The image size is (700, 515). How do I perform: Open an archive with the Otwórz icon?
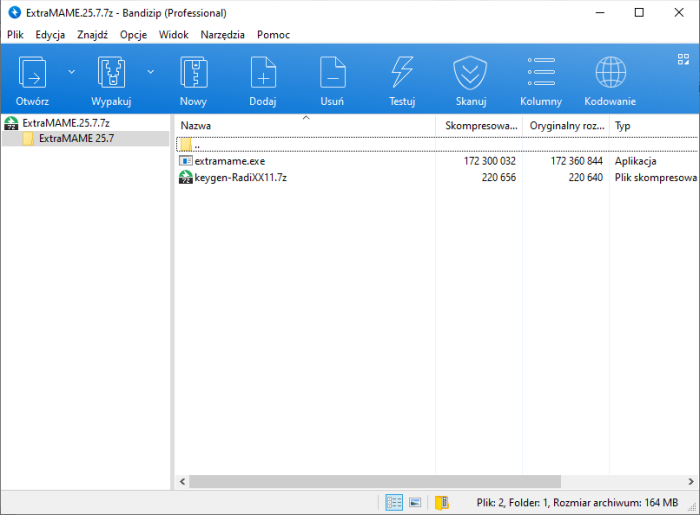tap(32, 72)
